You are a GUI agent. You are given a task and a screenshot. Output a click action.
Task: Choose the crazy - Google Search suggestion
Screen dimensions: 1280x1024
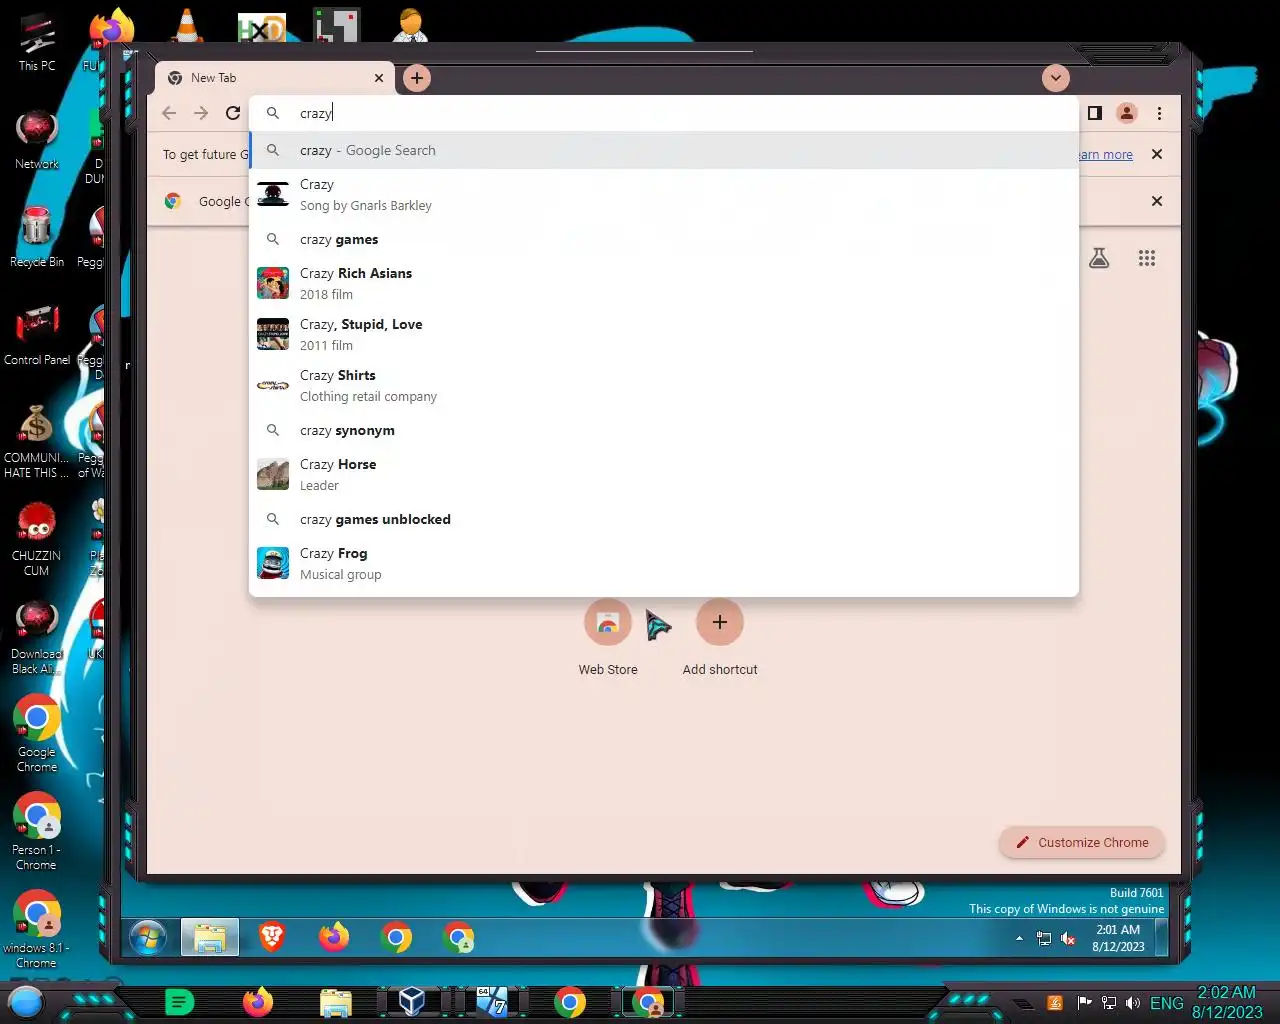pos(664,150)
